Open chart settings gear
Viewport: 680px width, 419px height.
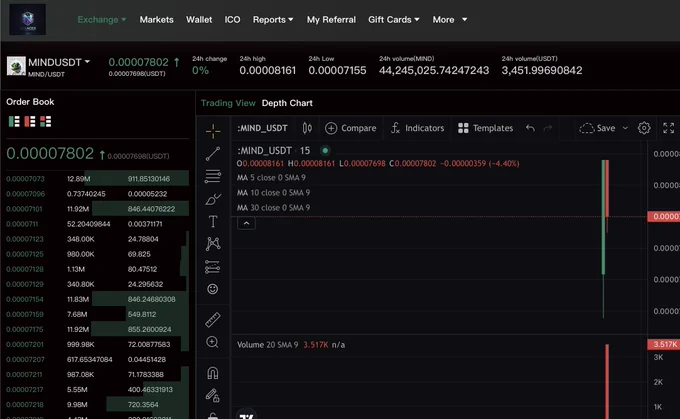[x=644, y=128]
